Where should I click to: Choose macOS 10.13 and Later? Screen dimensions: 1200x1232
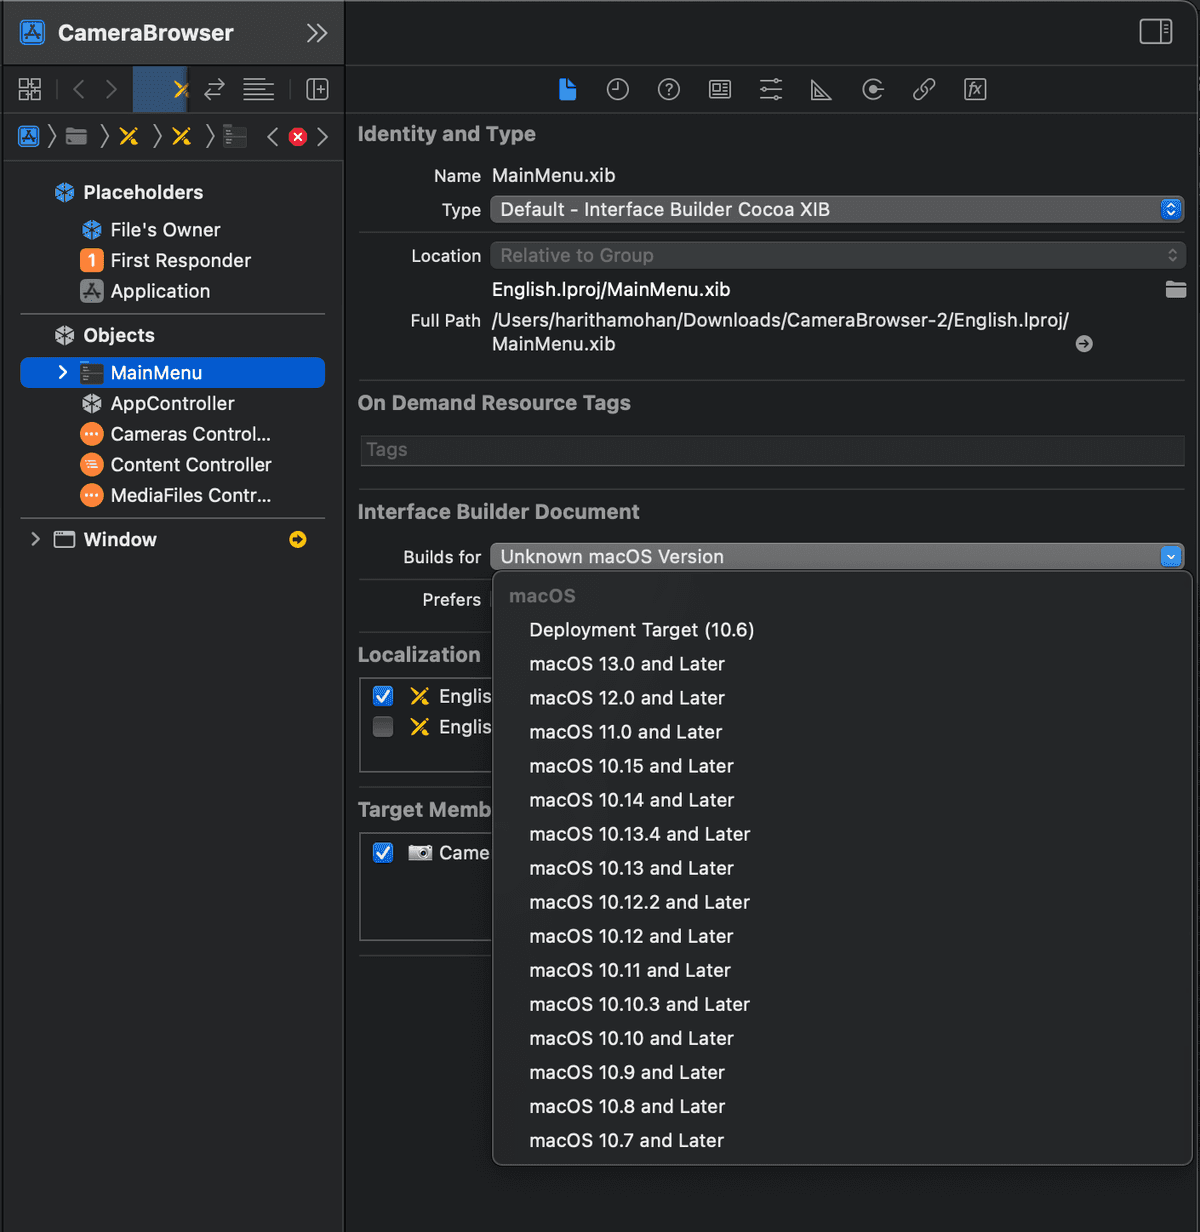point(842,868)
